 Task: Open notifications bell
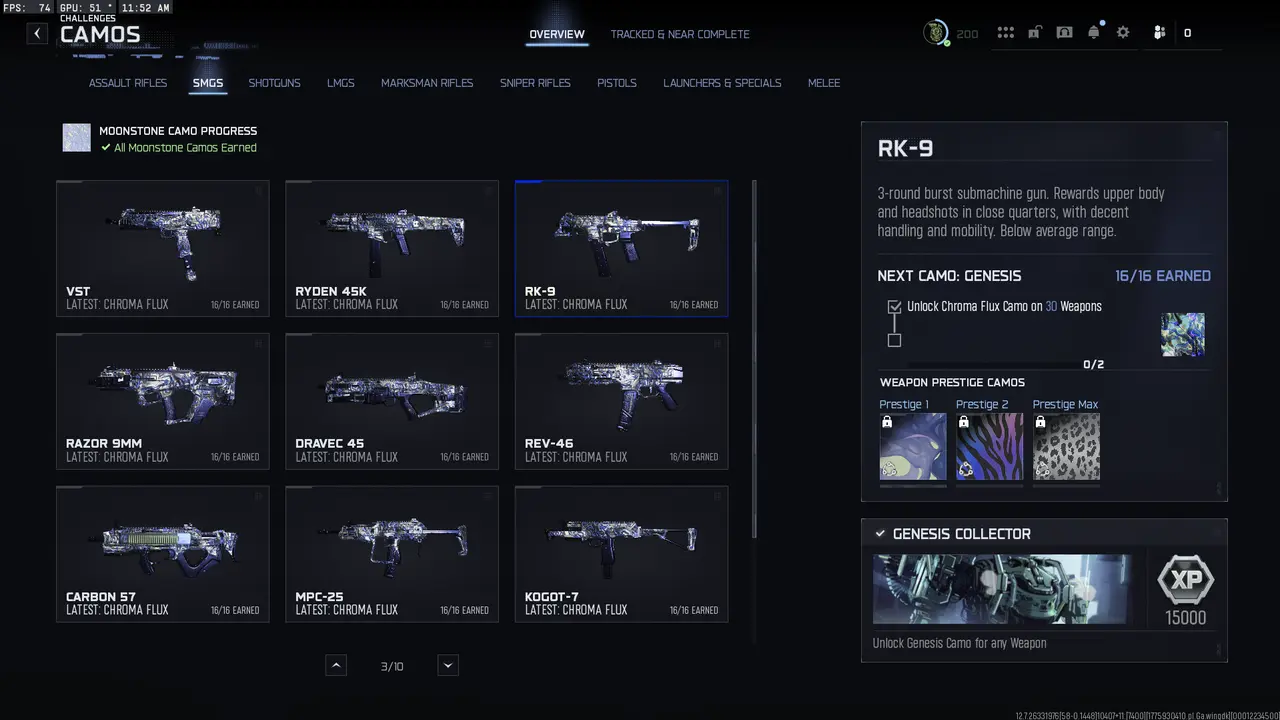1094,32
